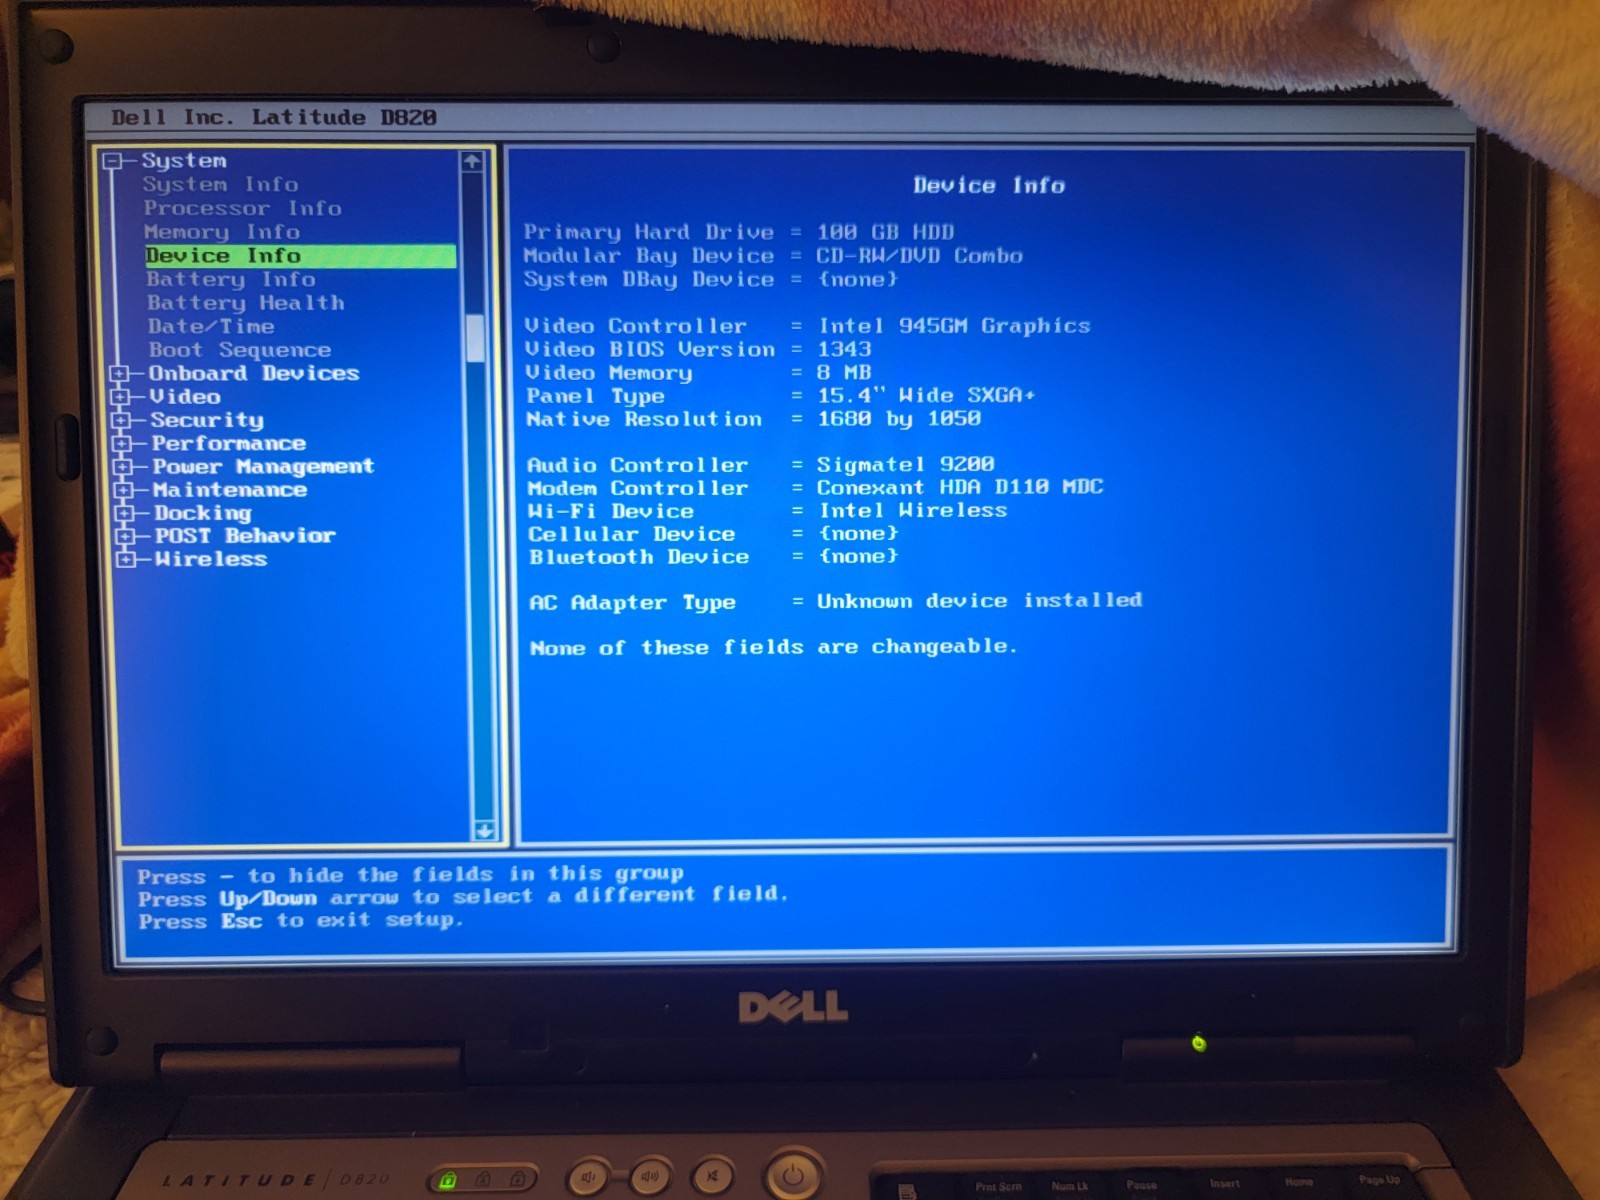Click 'Dell Inc. Latitude D820' title

[x=274, y=117]
